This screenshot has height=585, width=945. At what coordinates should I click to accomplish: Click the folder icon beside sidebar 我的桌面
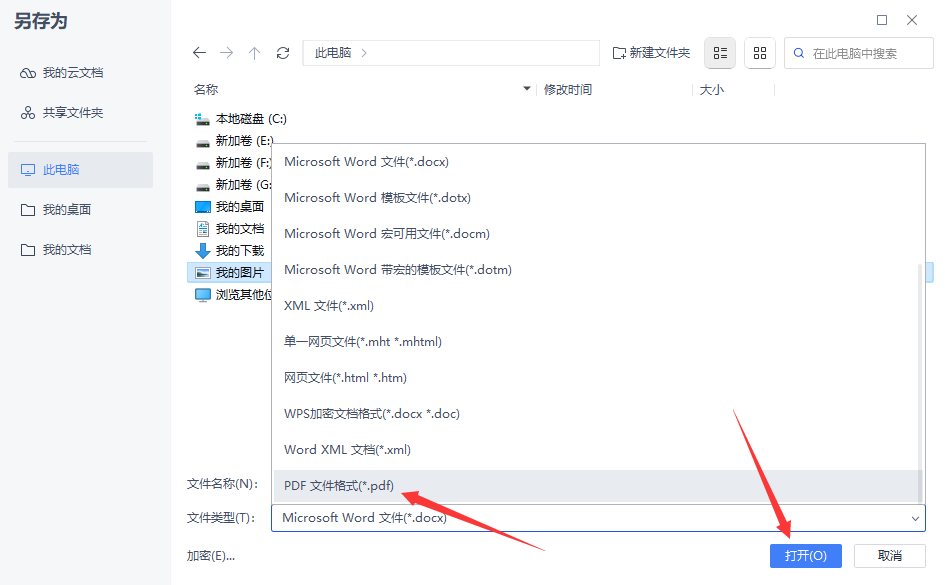(x=28, y=210)
